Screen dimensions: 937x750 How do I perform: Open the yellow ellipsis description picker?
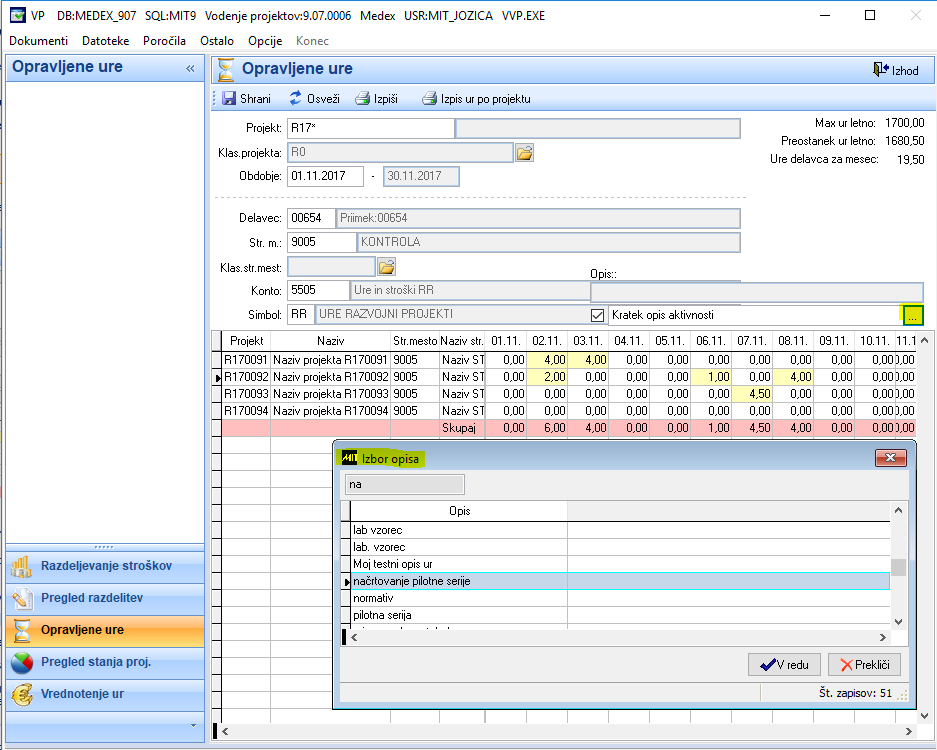911,315
